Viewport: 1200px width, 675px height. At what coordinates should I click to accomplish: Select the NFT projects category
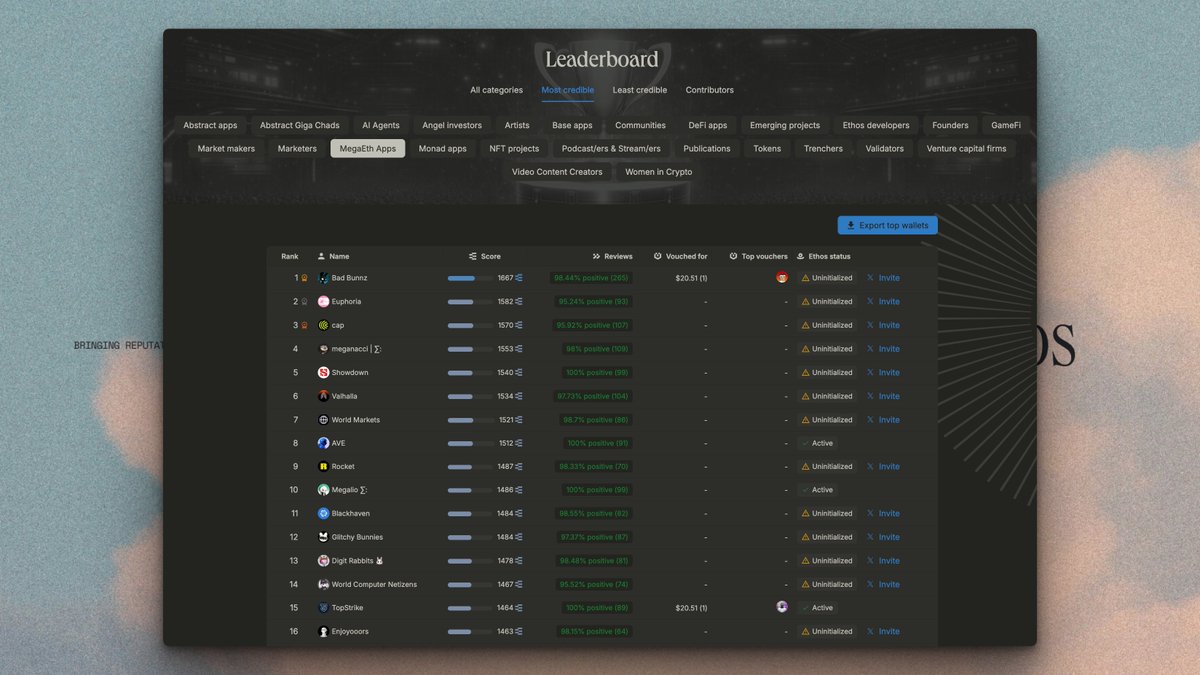tap(514, 148)
